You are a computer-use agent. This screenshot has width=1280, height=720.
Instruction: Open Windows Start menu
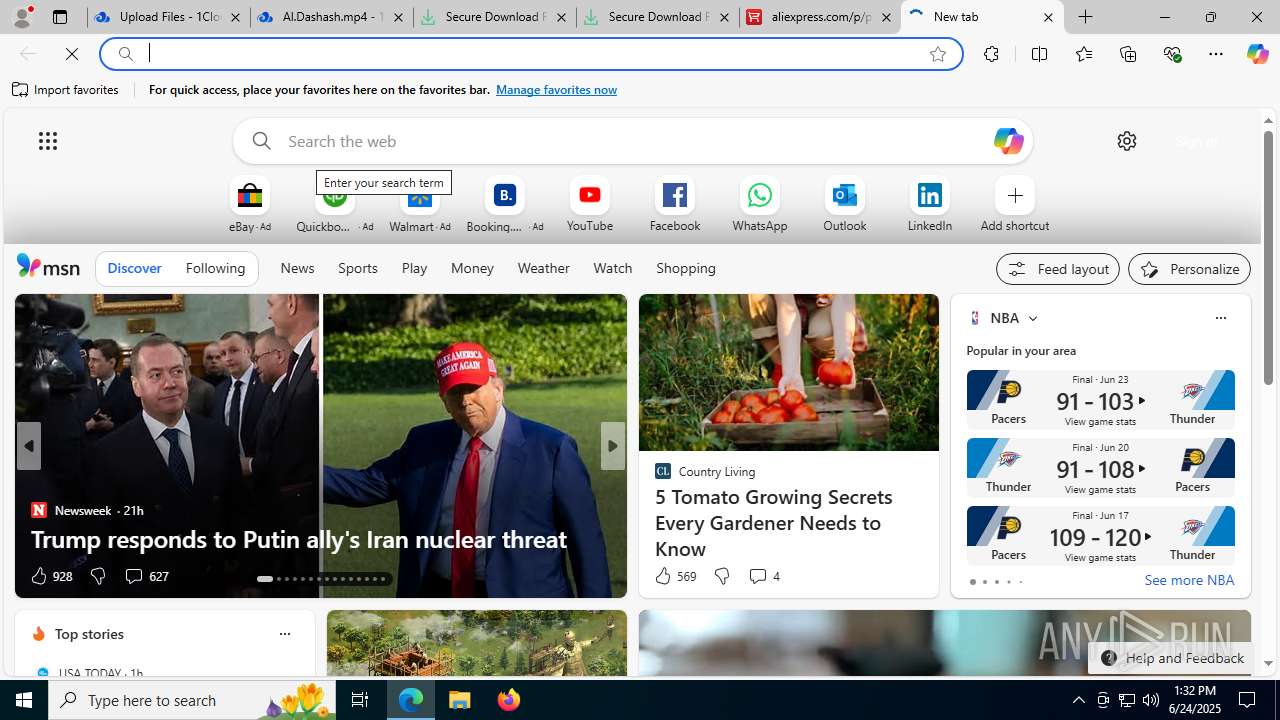(24, 700)
